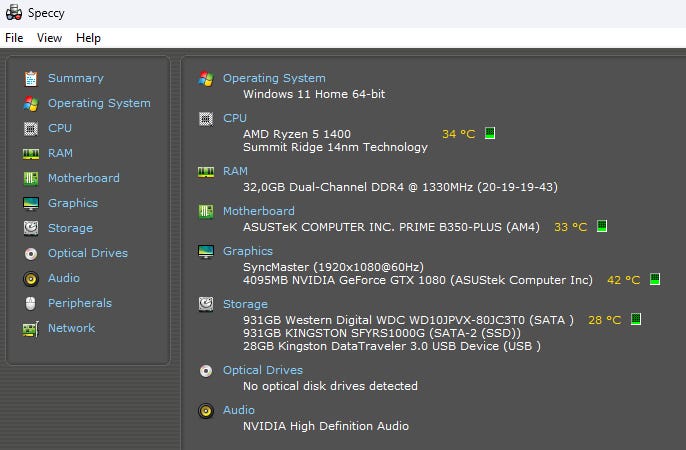This screenshot has width=686, height=450.
Task: Click the RAM heading link in main panel
Action: click(235, 171)
